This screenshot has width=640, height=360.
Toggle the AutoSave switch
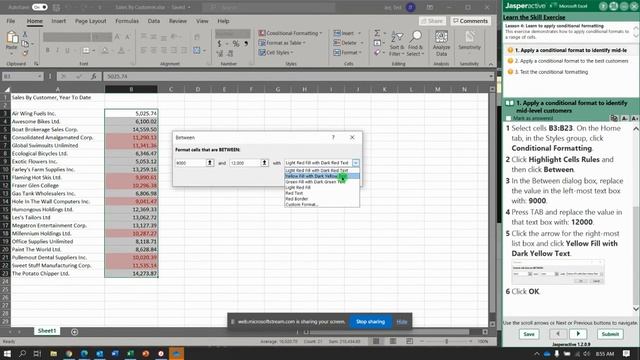(x=40, y=7)
